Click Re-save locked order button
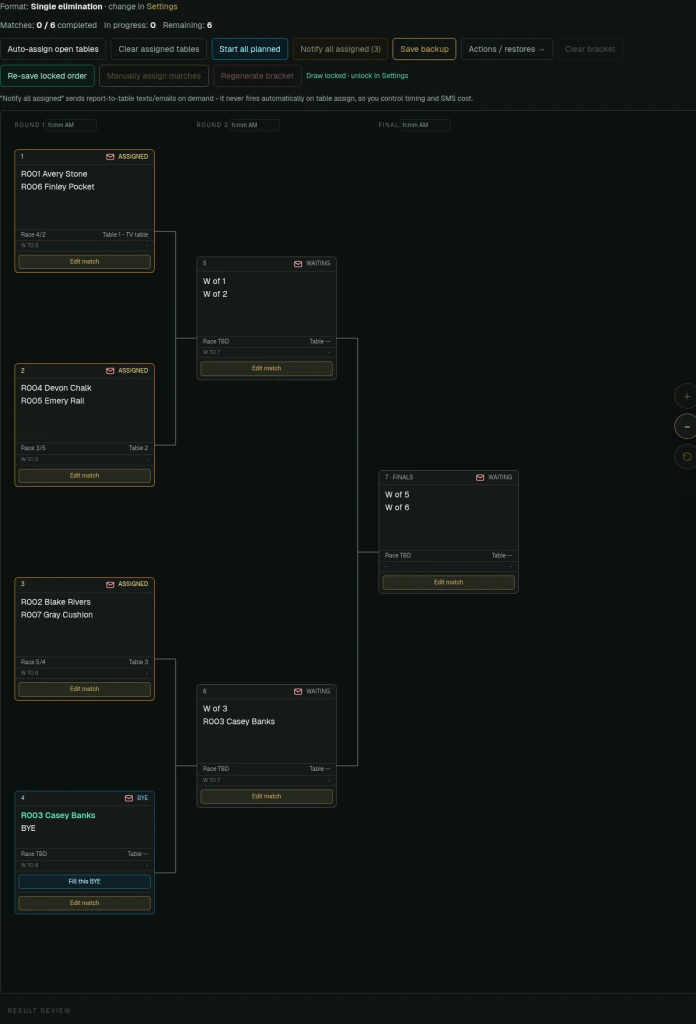The width and height of the screenshot is (696, 1024). pyautogui.click(x=47, y=76)
